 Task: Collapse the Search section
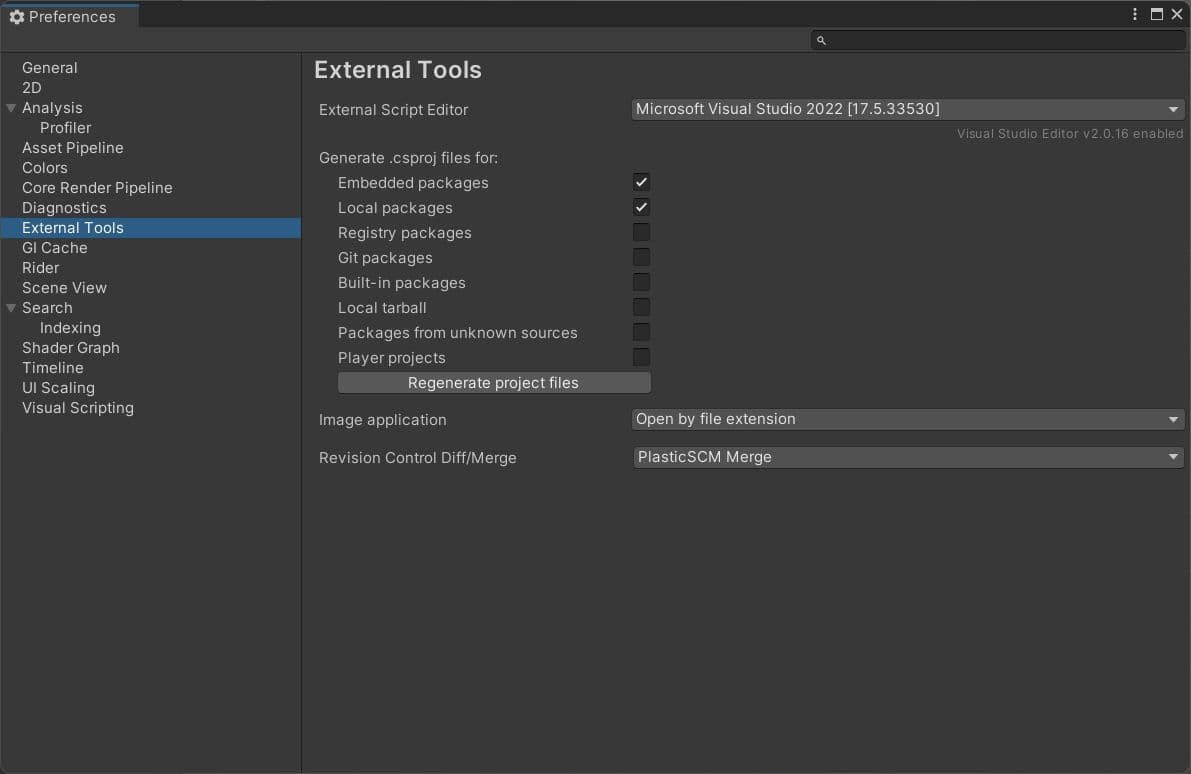pos(11,307)
